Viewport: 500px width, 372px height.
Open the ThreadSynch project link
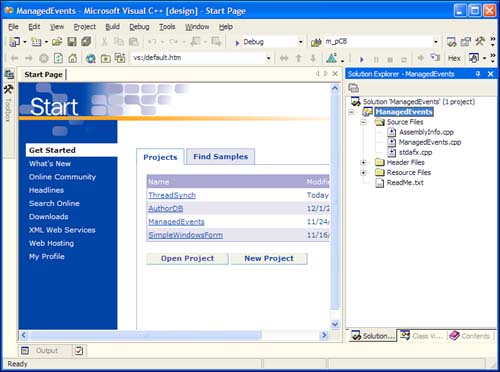tap(172, 195)
